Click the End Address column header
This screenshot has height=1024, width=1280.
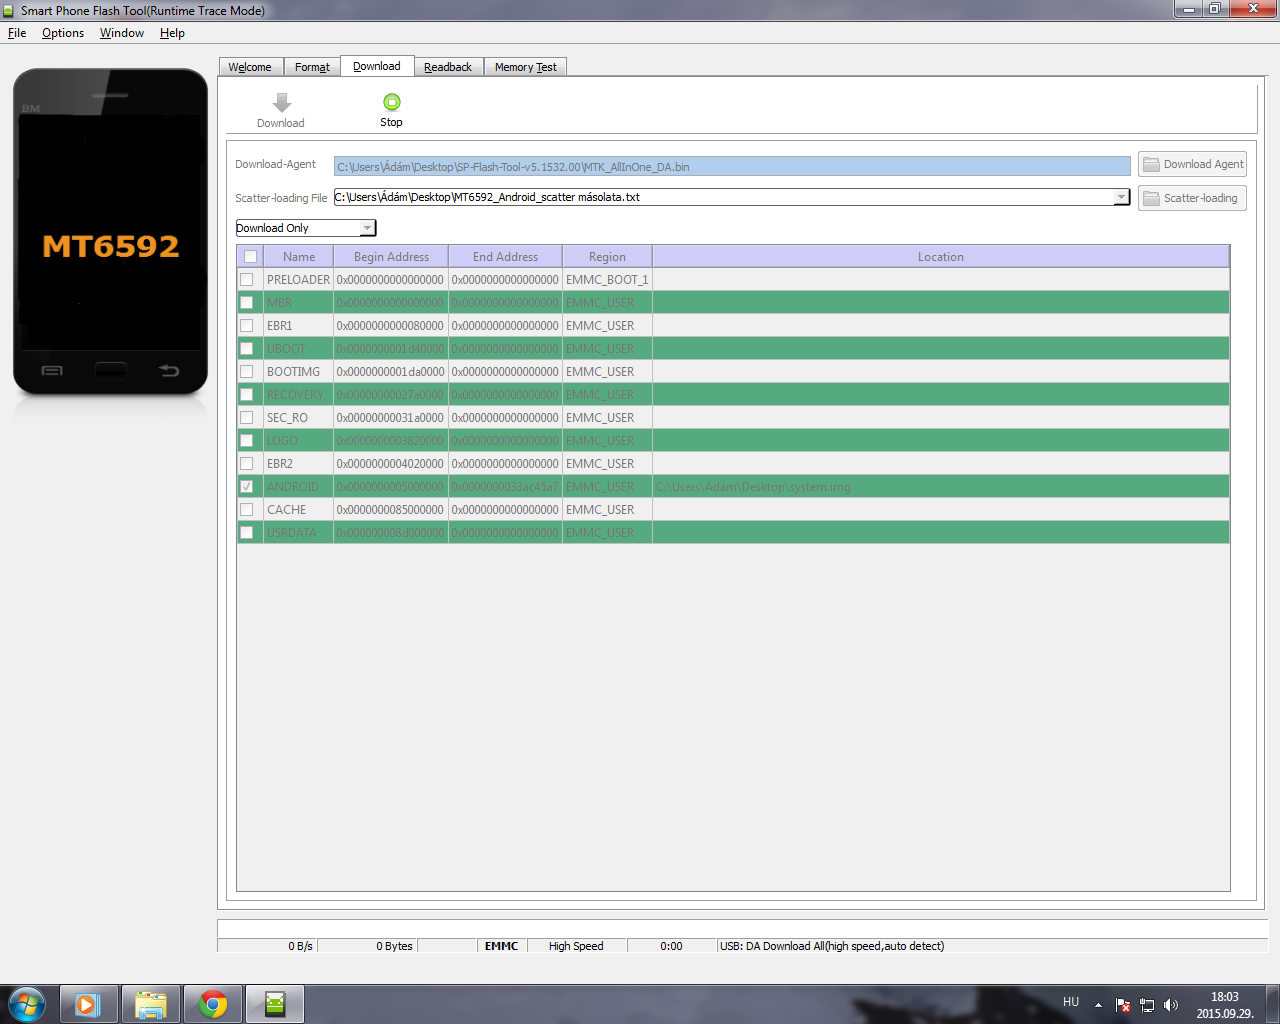click(505, 257)
